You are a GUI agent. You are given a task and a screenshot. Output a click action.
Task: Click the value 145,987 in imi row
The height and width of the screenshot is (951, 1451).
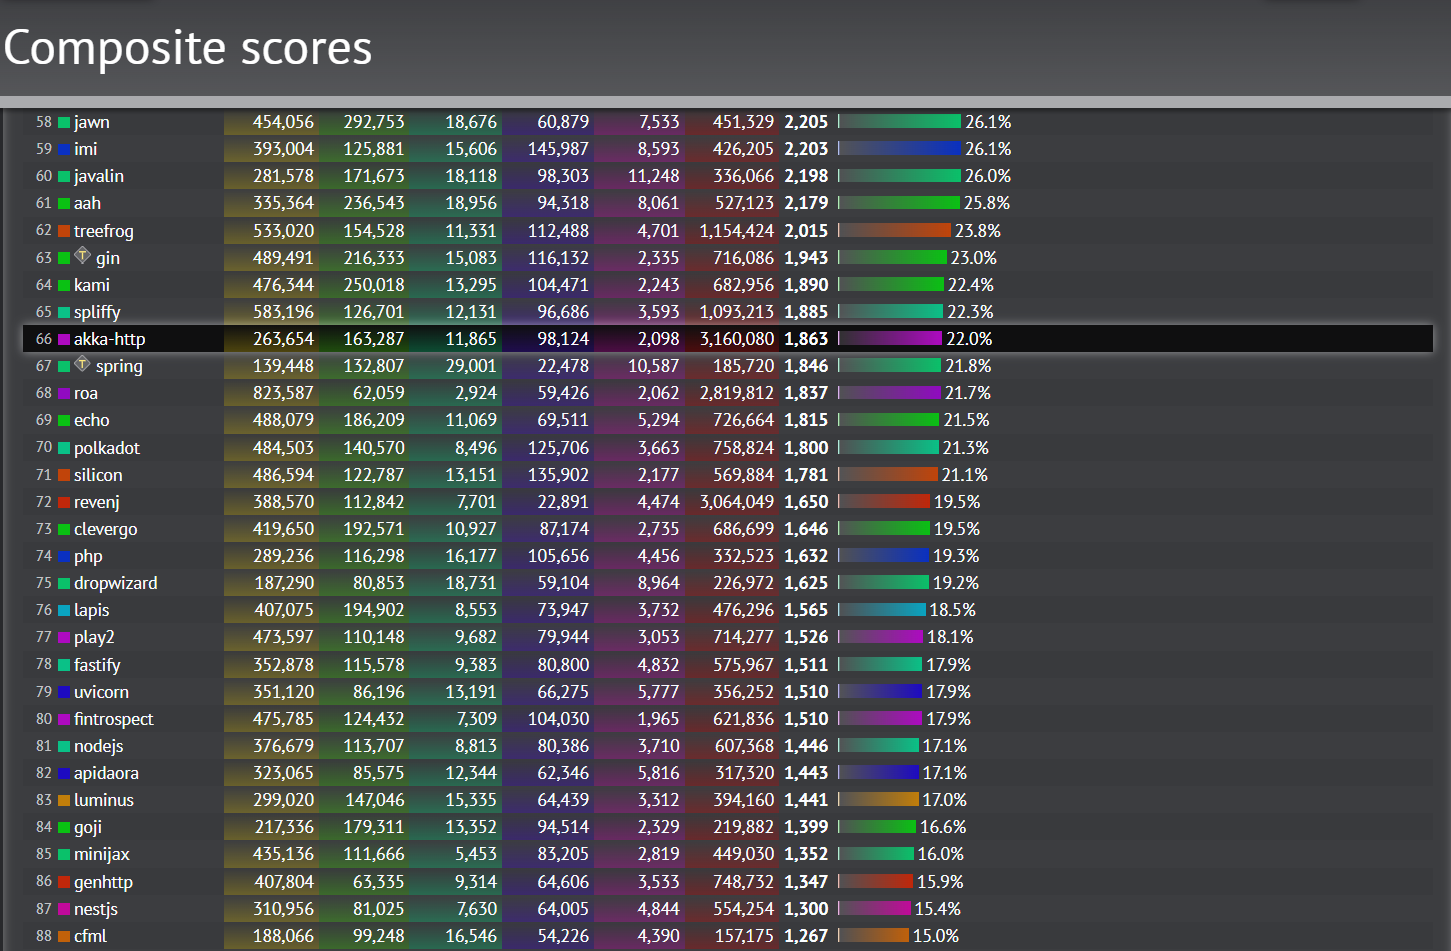pos(559,149)
